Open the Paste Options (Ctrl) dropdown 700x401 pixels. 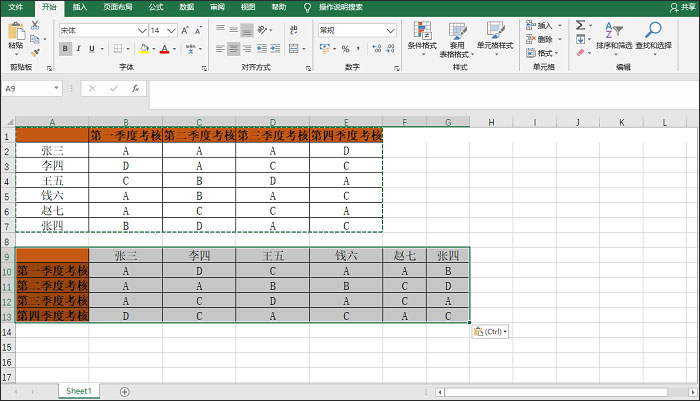point(490,332)
